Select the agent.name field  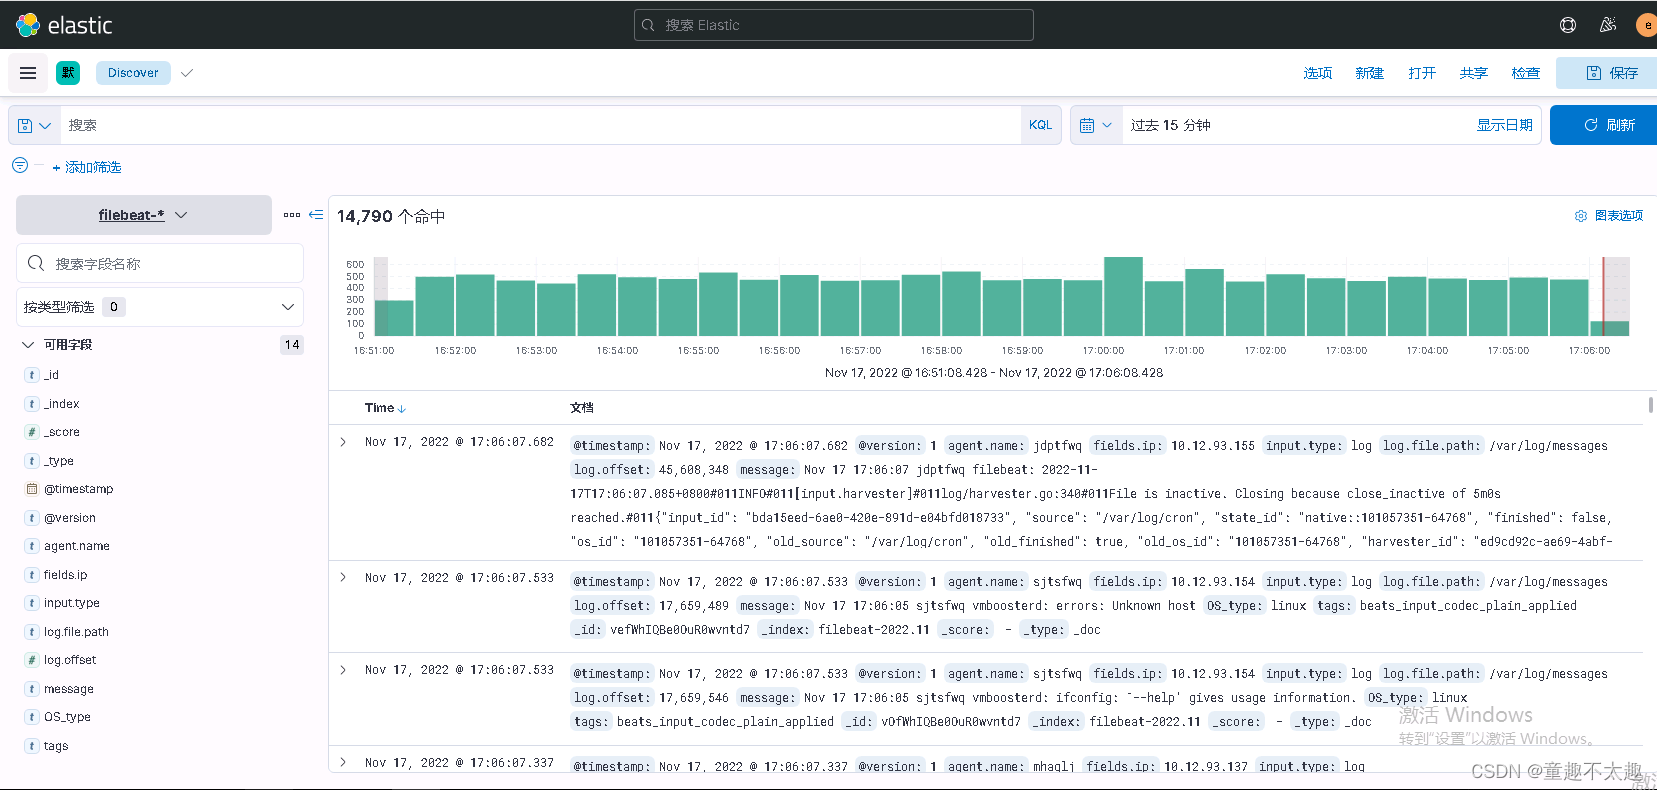(77, 546)
